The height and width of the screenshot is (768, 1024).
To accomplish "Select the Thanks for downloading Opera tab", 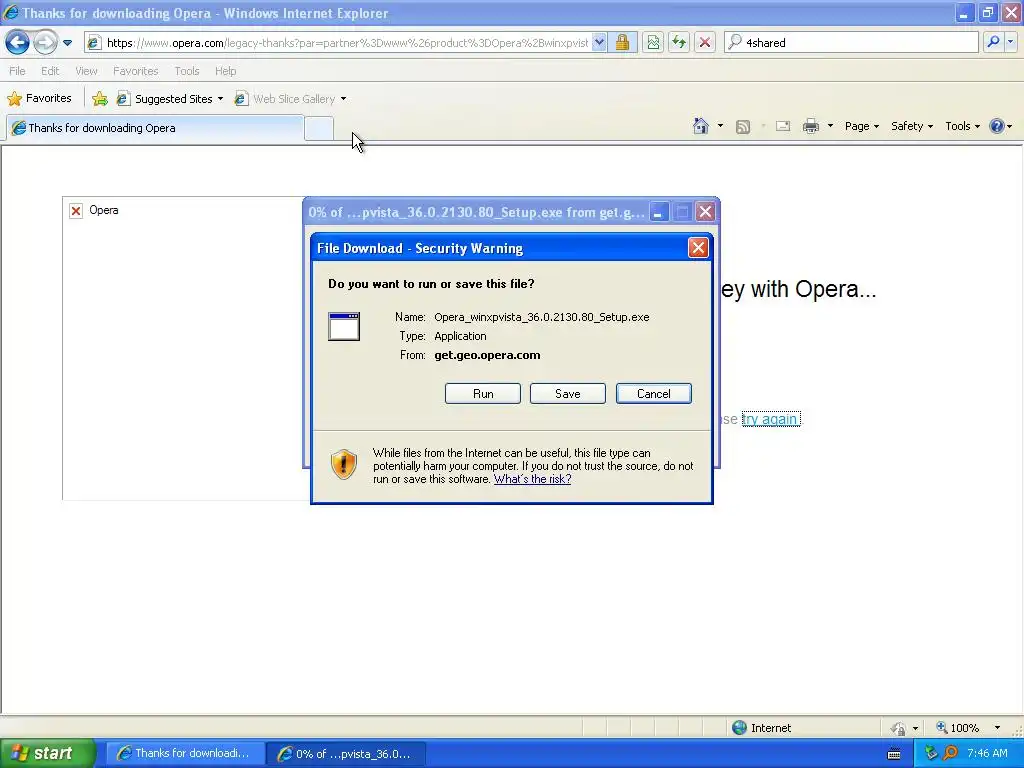I will click(155, 128).
